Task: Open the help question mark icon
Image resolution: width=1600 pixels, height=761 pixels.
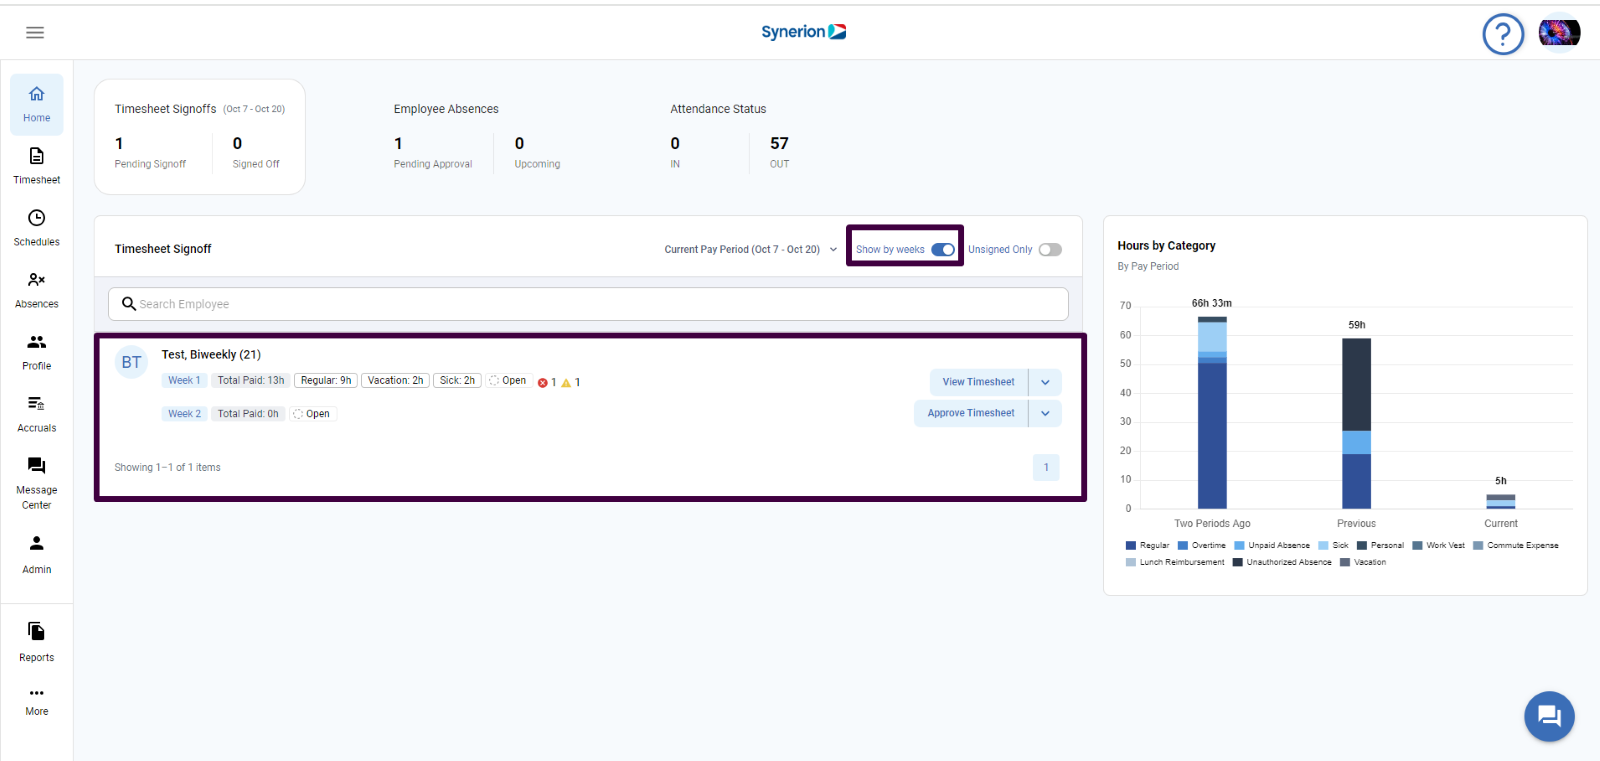Action: click(1503, 34)
